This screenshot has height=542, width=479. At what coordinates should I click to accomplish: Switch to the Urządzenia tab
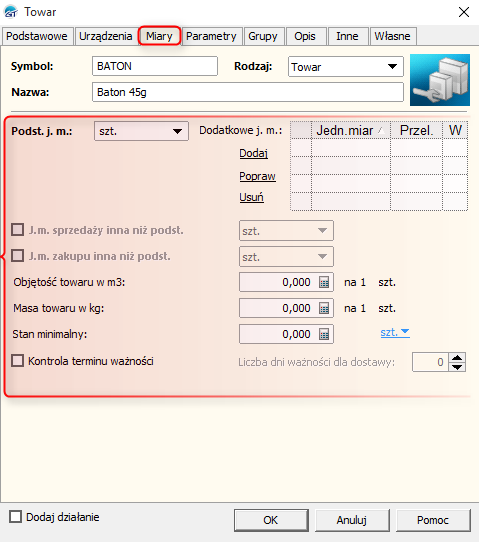pos(106,36)
